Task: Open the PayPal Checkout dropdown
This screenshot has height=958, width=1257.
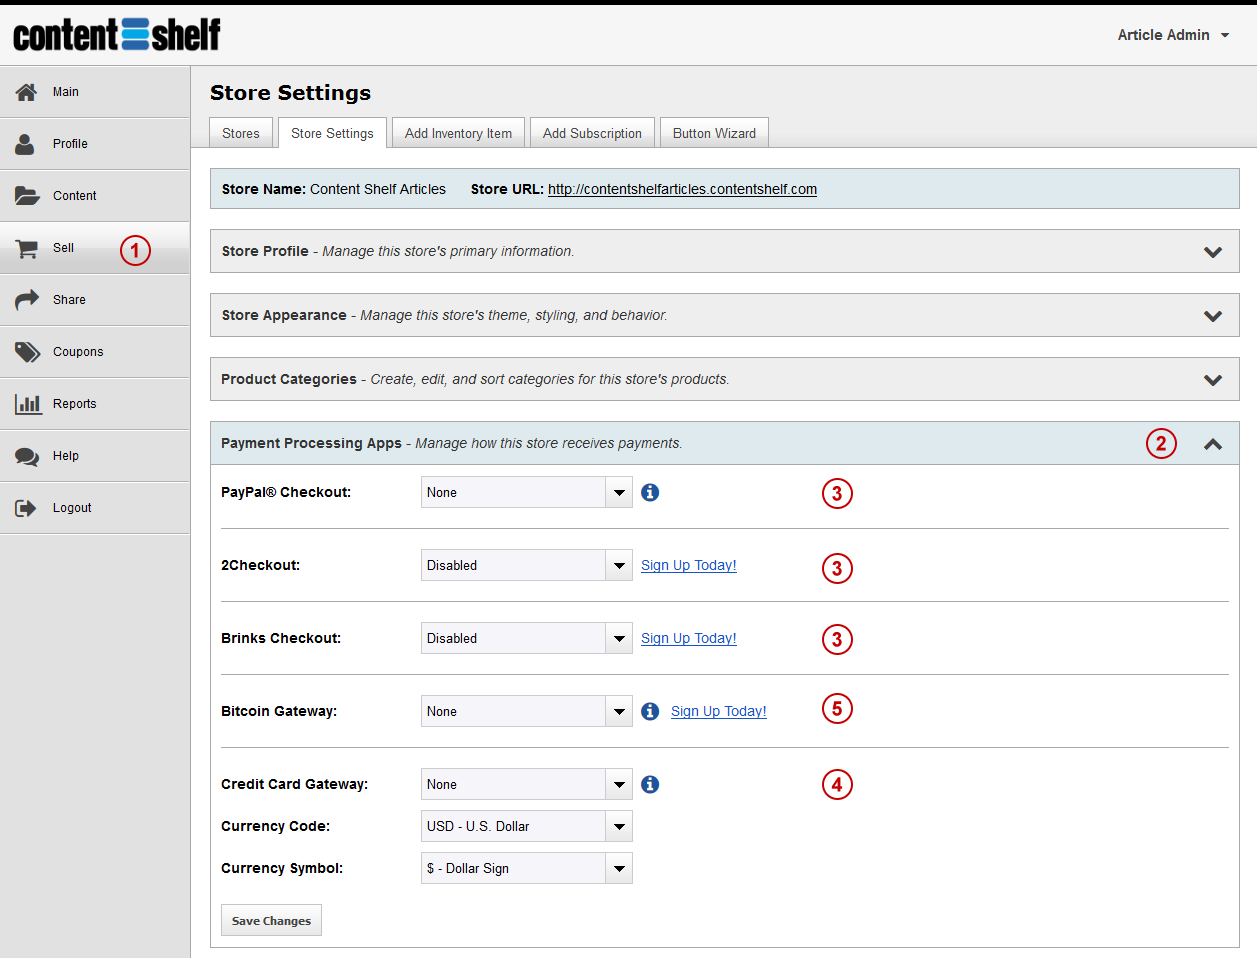Action: [x=527, y=492]
